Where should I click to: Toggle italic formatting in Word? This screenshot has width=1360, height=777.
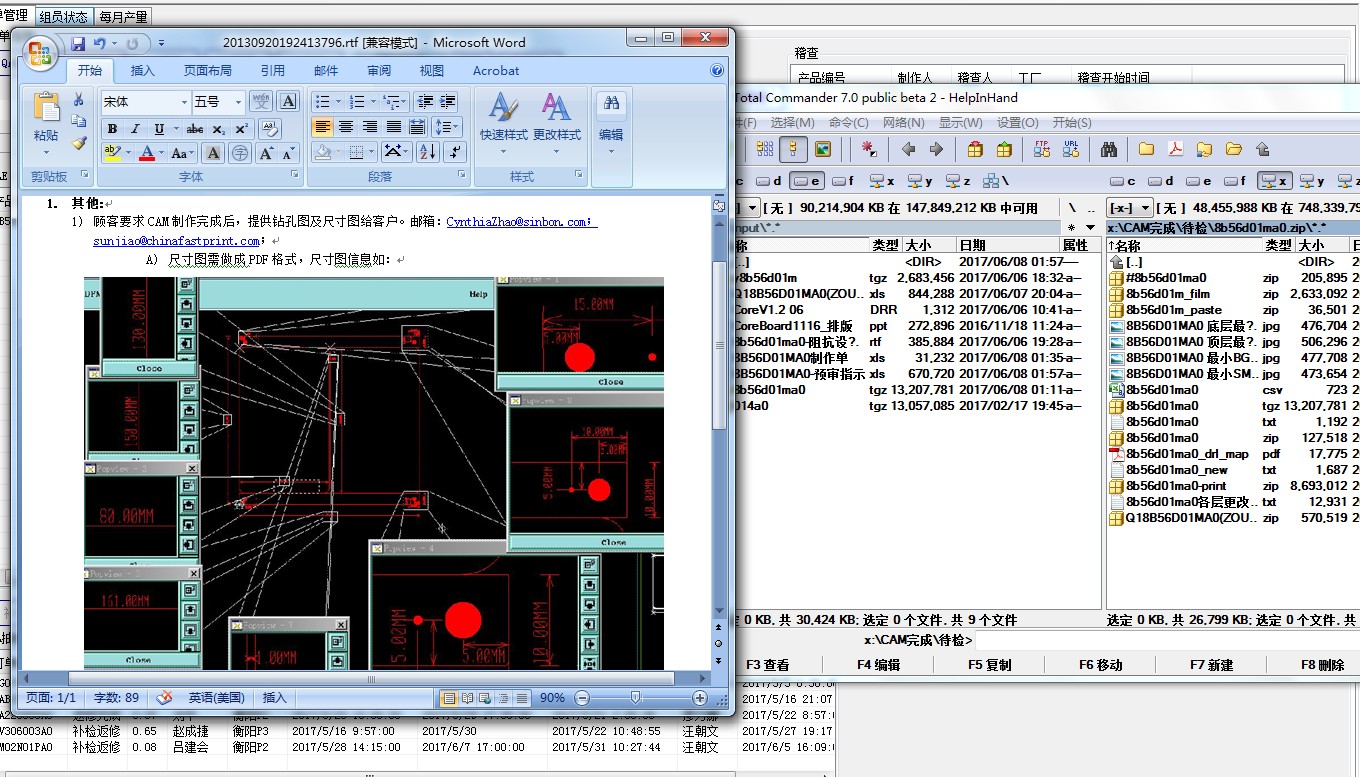[x=134, y=129]
